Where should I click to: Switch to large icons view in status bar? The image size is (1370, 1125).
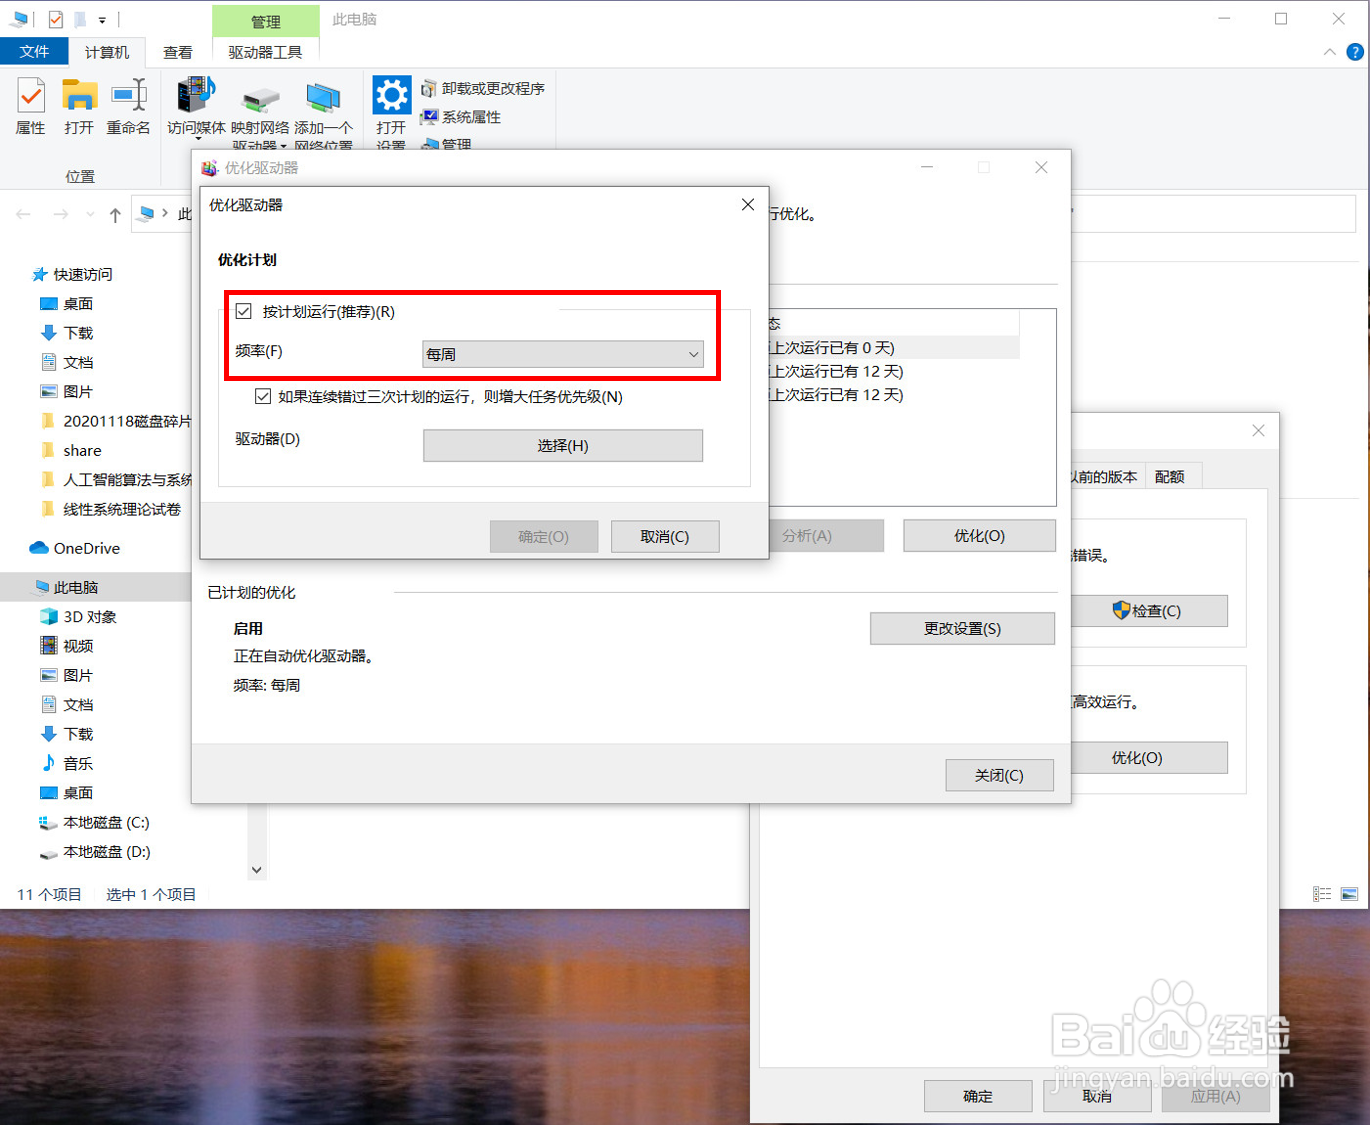pos(1349,894)
